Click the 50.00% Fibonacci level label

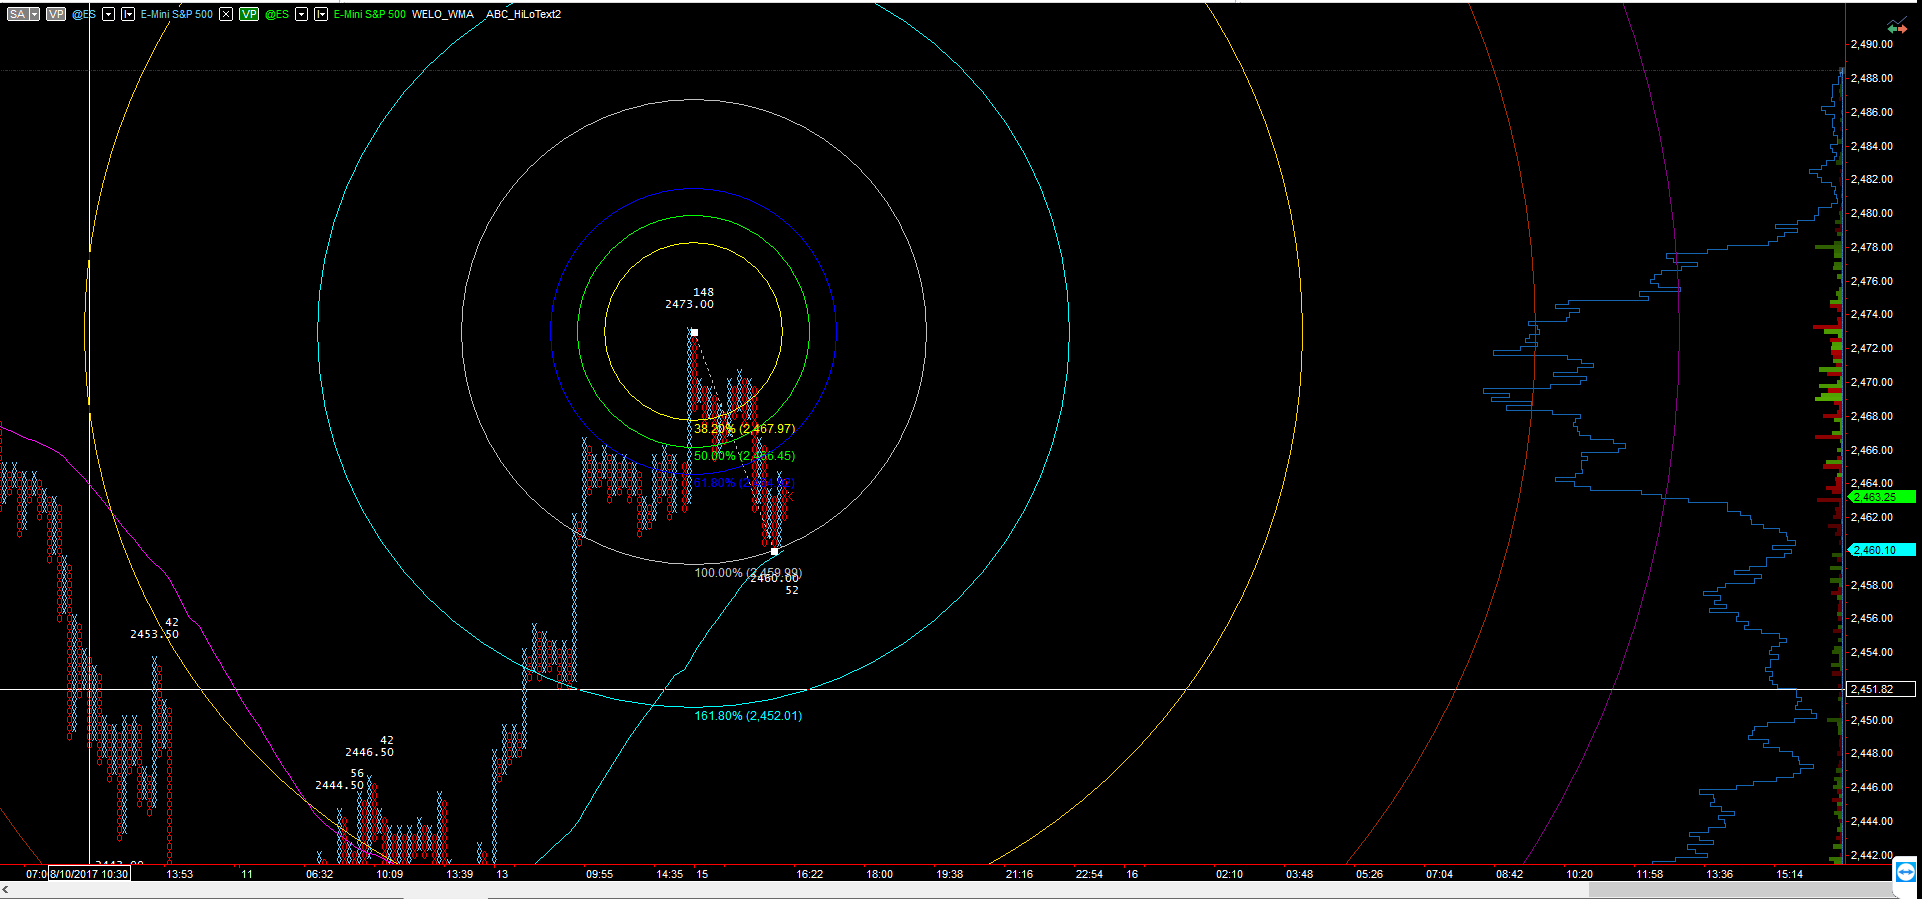[x=745, y=456]
